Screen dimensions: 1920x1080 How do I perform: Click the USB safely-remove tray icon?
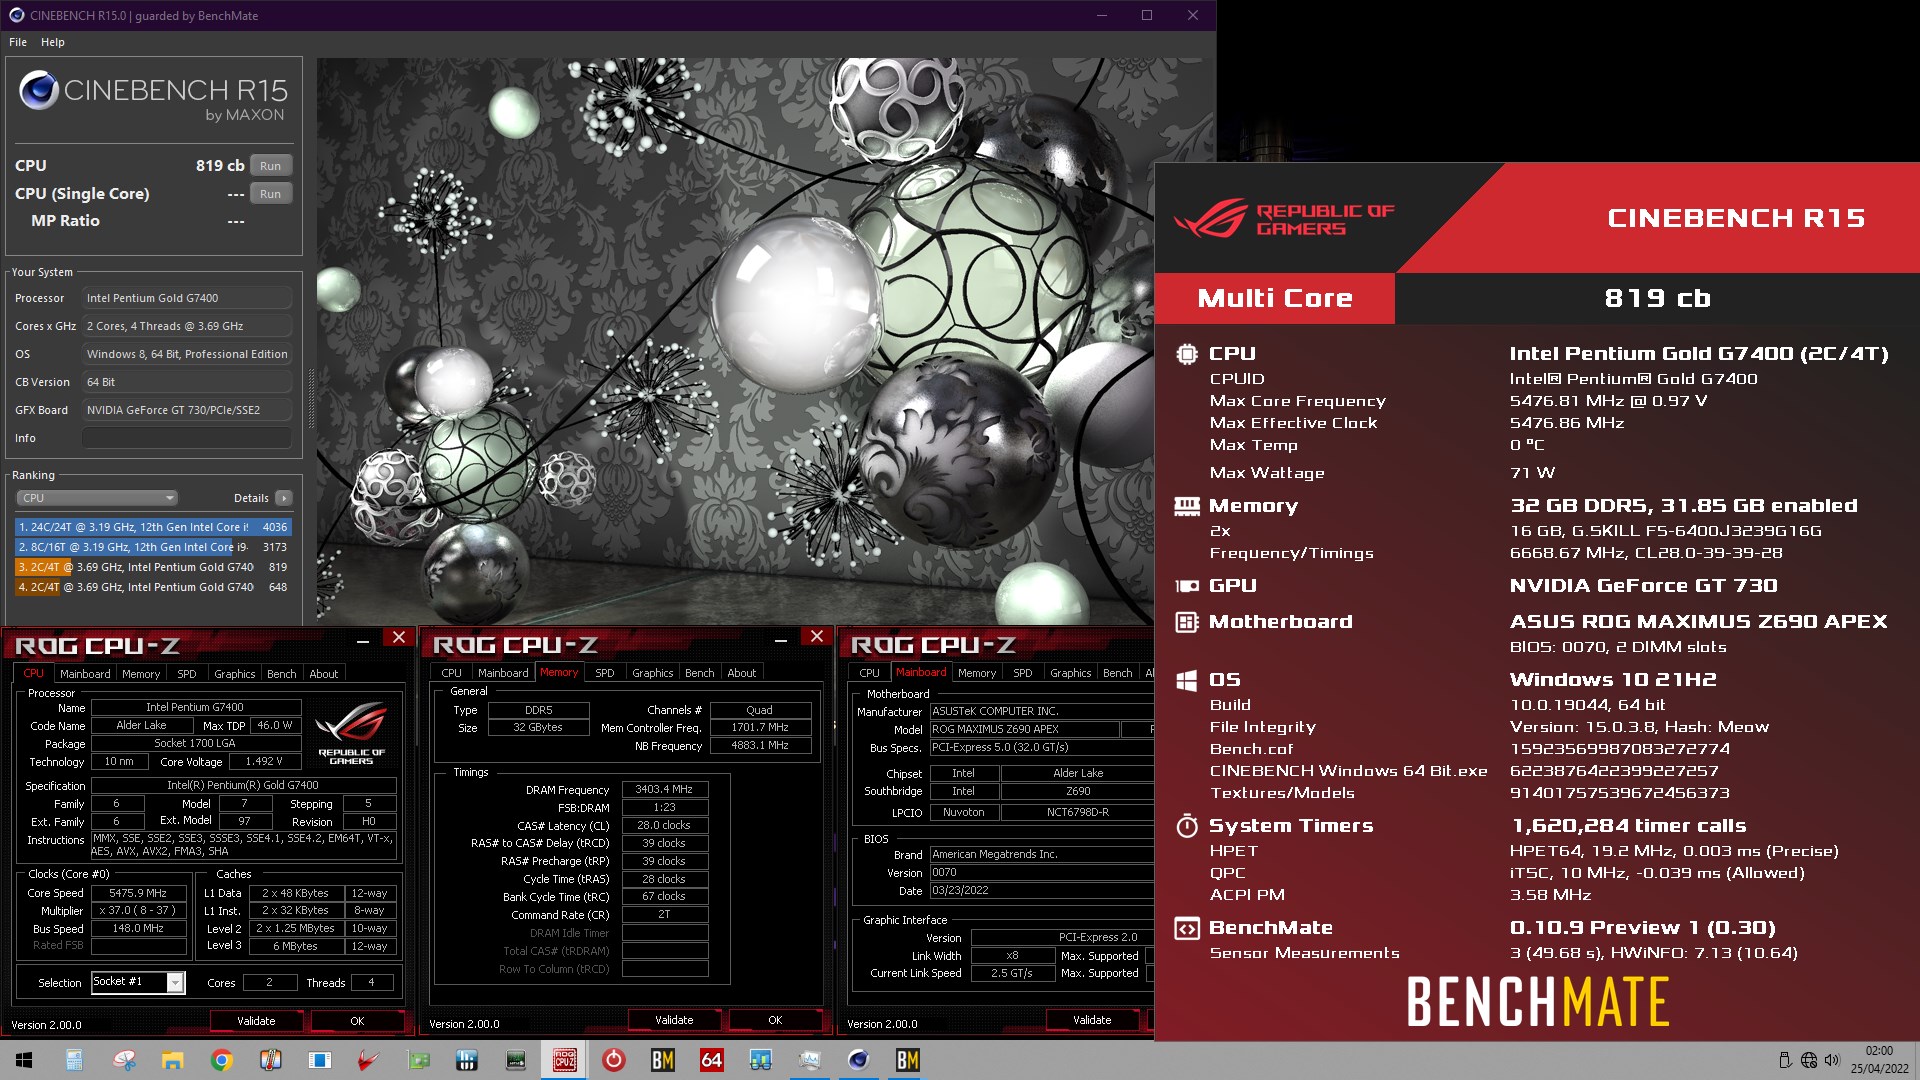tap(1785, 1060)
